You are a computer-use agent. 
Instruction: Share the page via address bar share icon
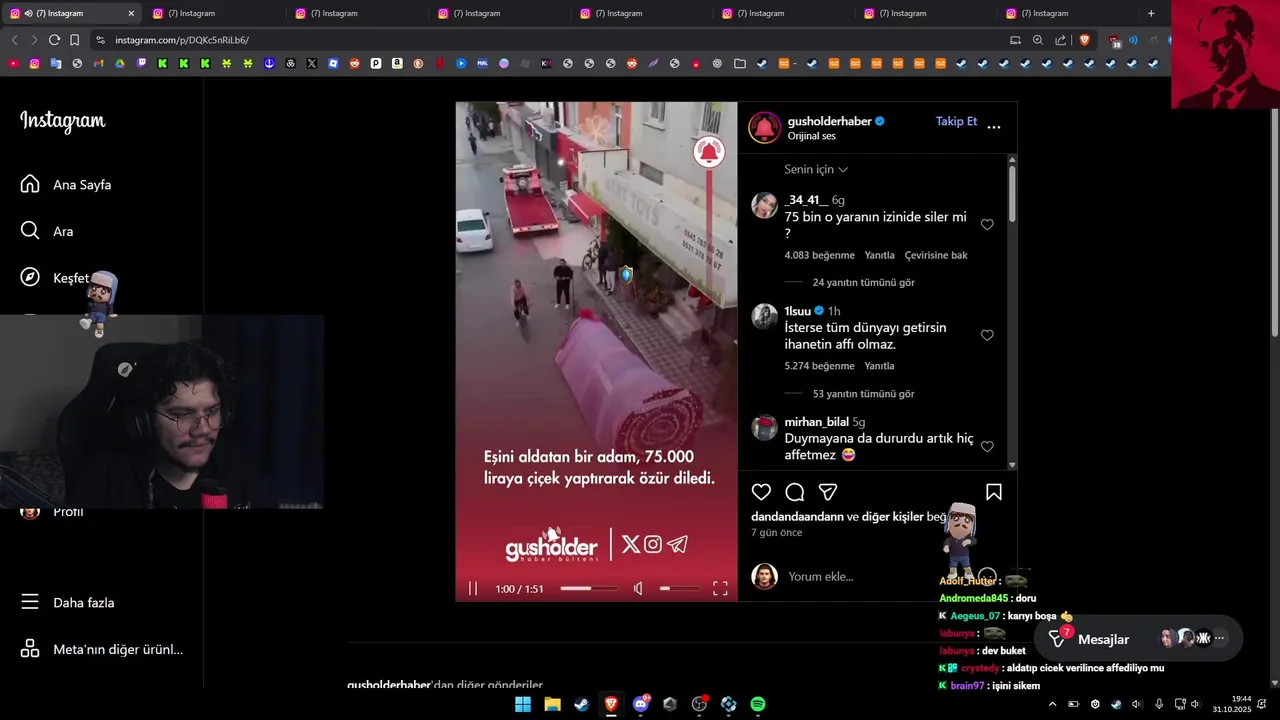tap(1061, 40)
